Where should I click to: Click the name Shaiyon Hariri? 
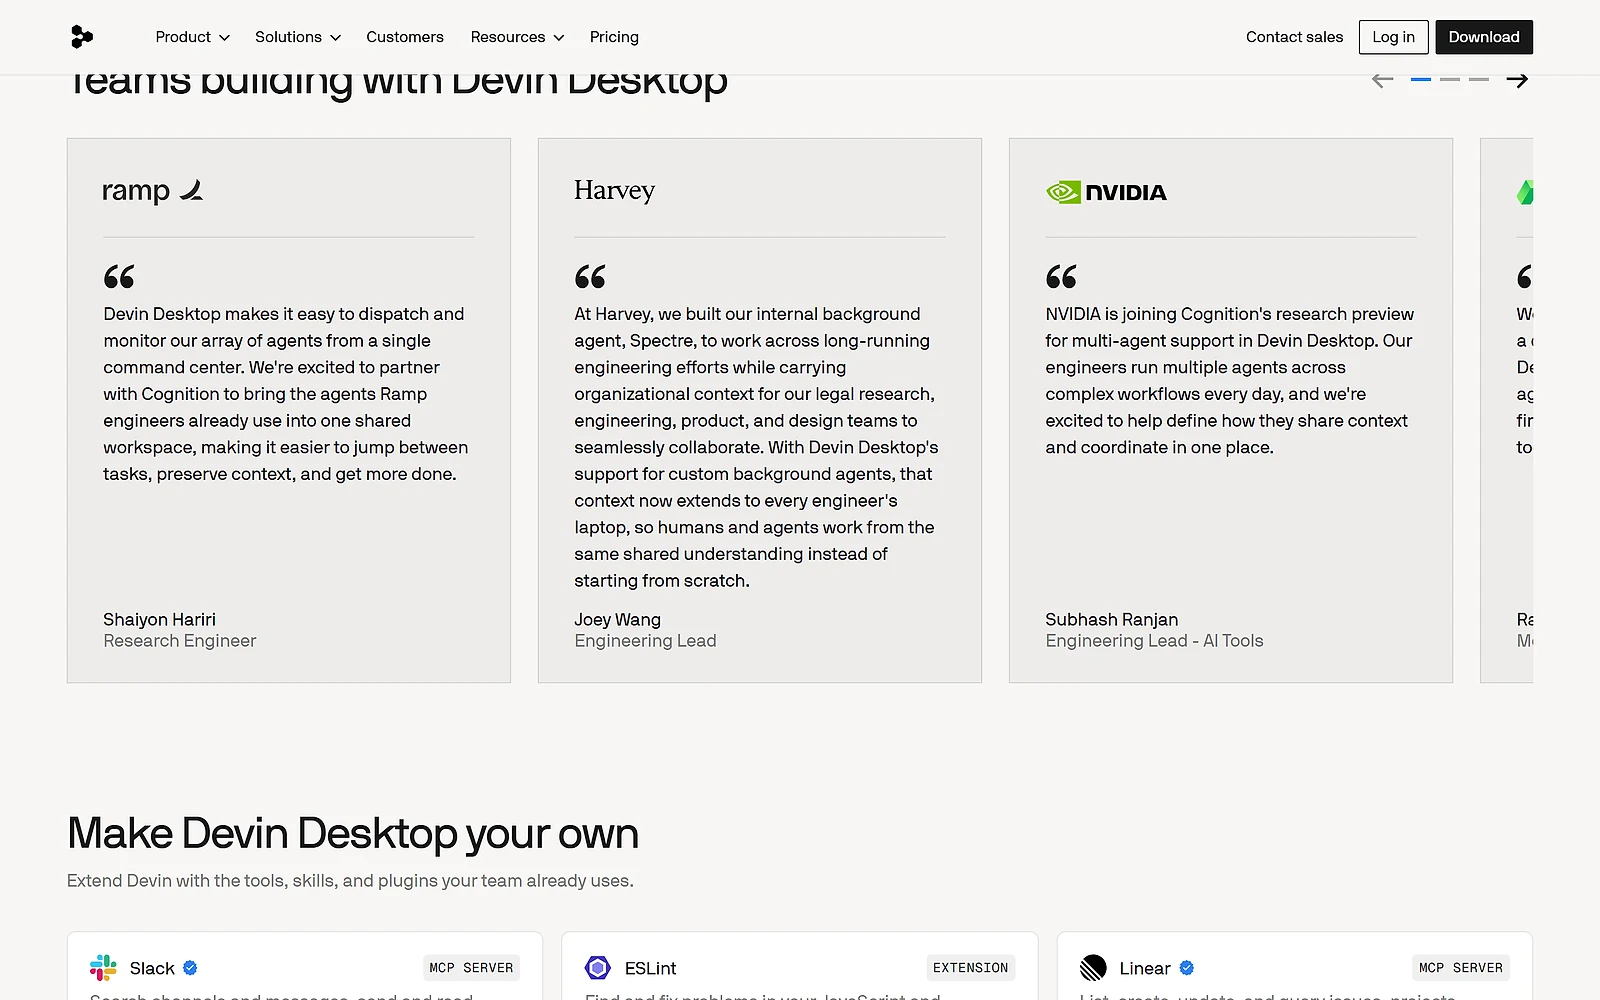[x=159, y=620]
